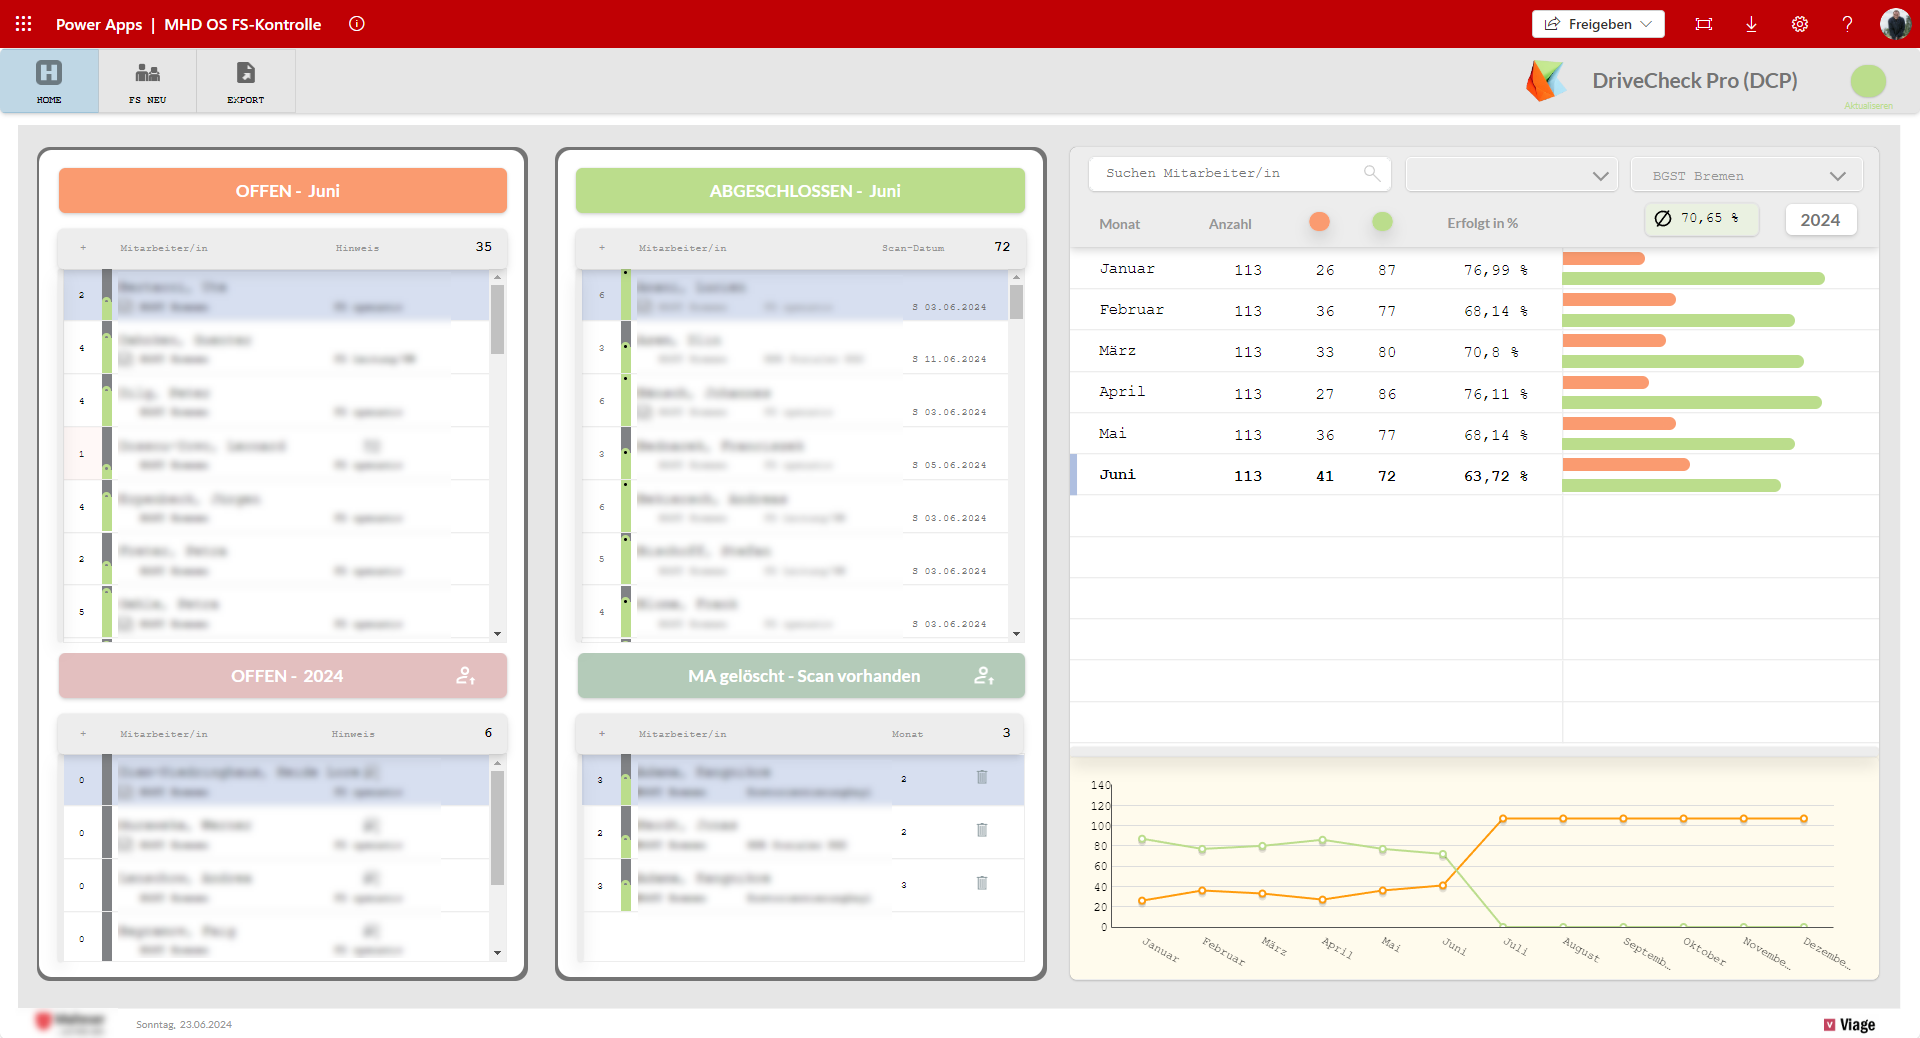Click ABGESCHLOSSEN list scroll-up arrow

(x=1016, y=277)
